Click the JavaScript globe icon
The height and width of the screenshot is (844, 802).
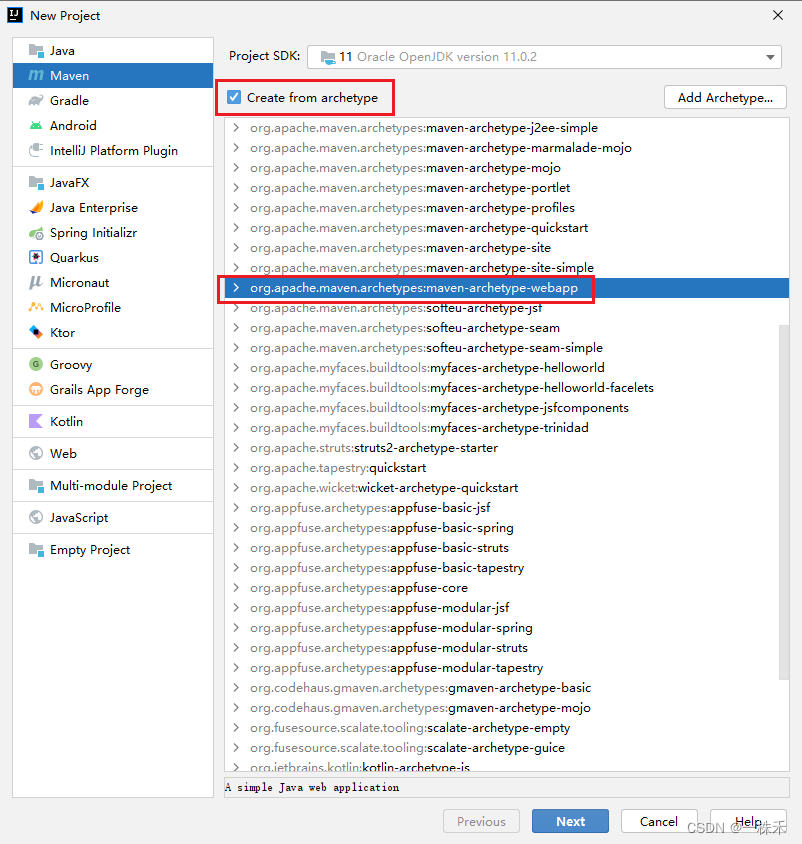point(36,517)
